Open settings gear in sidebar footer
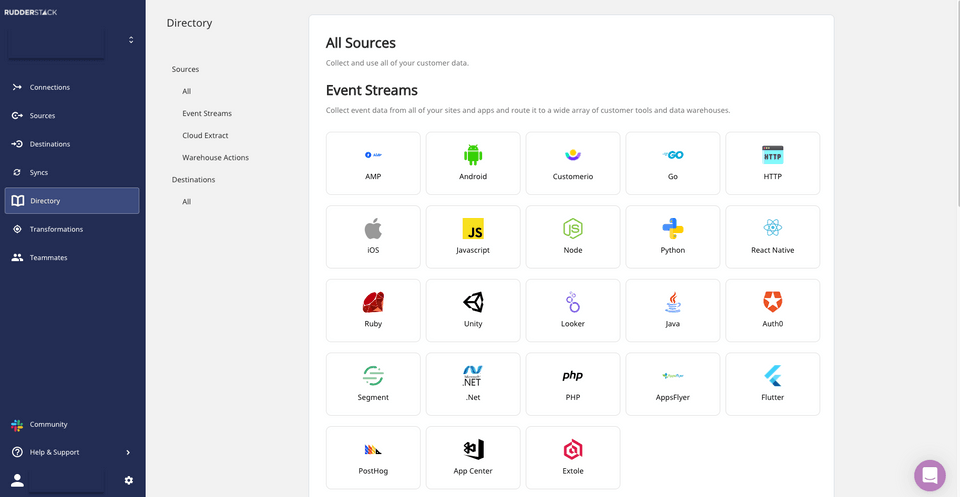This screenshot has width=960, height=497. [129, 480]
